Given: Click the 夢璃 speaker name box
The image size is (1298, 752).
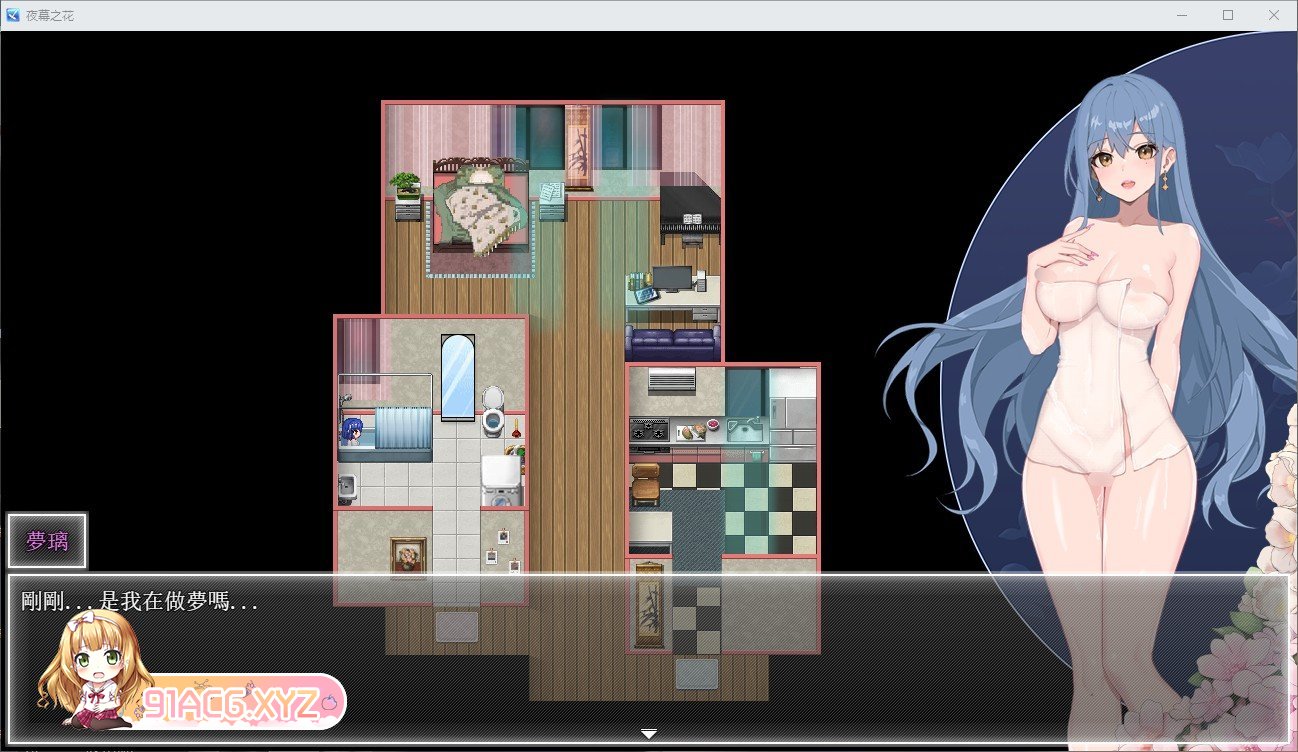Looking at the screenshot, I should [47, 541].
